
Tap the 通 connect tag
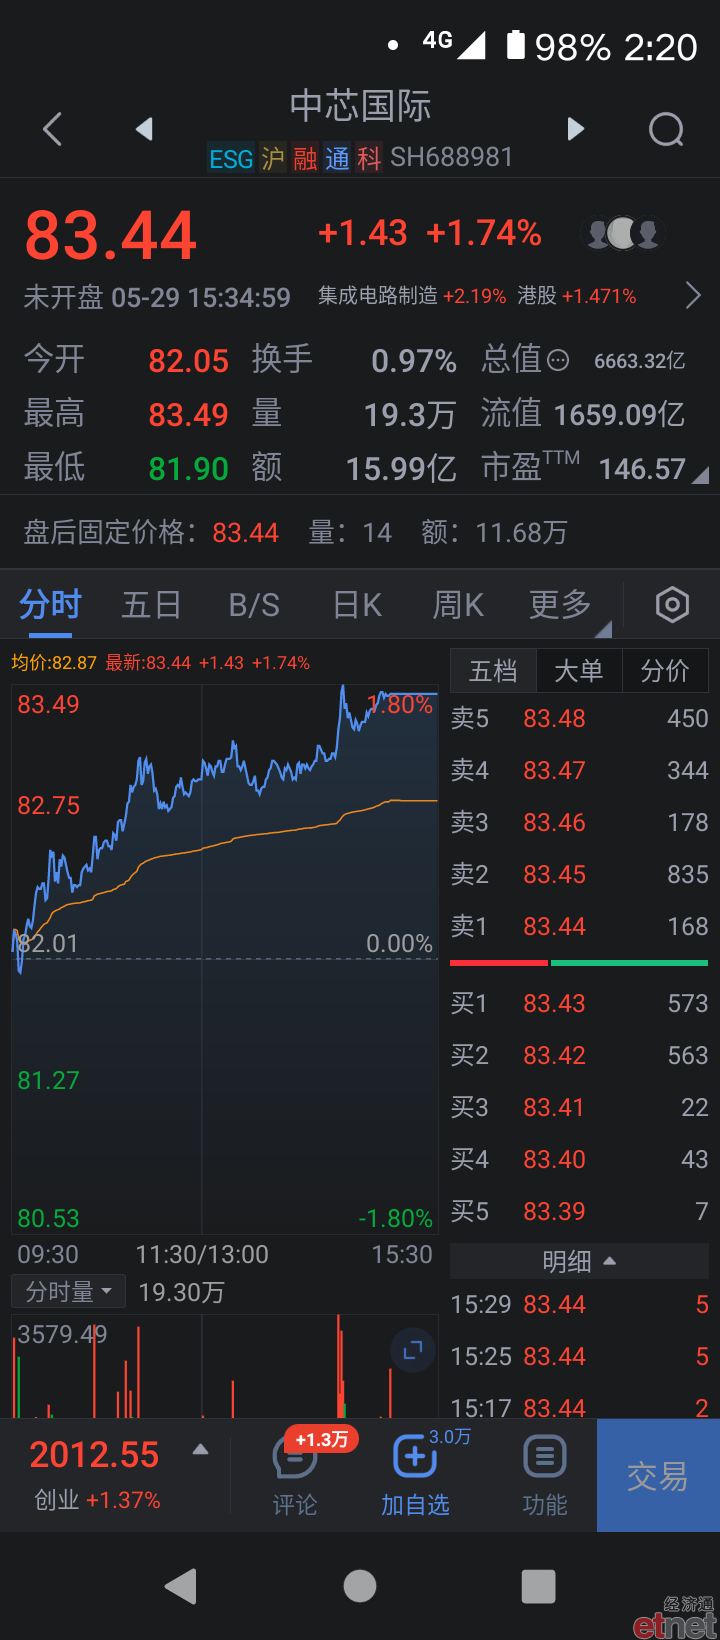click(x=337, y=158)
